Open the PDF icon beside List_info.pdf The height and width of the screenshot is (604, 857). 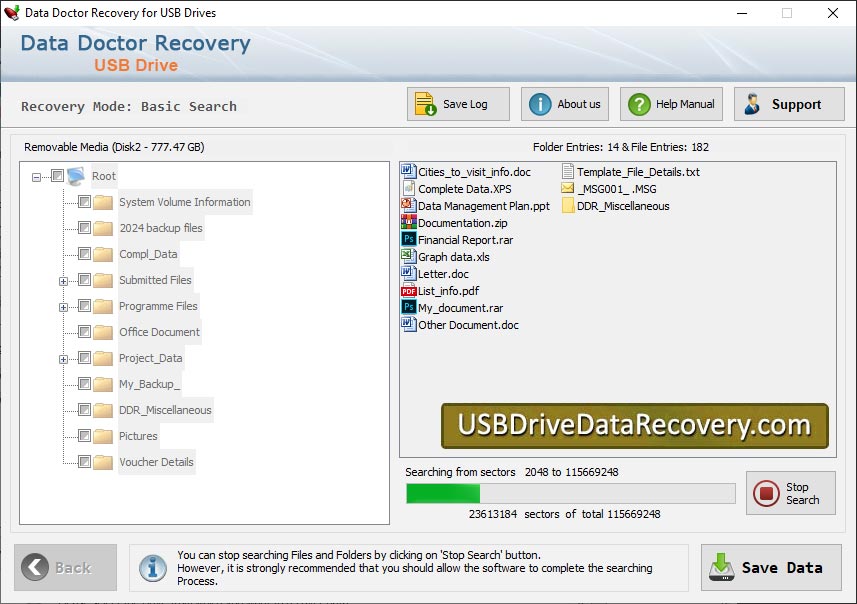click(x=409, y=291)
